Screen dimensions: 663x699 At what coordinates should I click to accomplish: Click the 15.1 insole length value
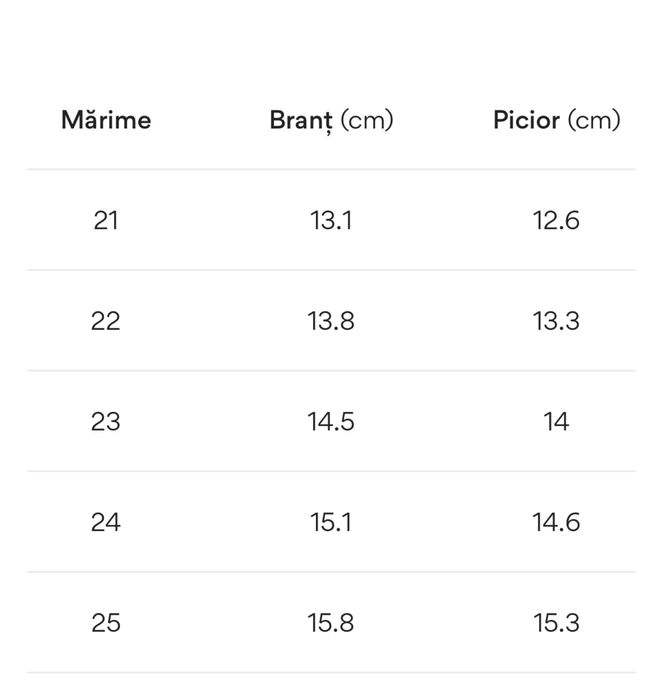[331, 522]
